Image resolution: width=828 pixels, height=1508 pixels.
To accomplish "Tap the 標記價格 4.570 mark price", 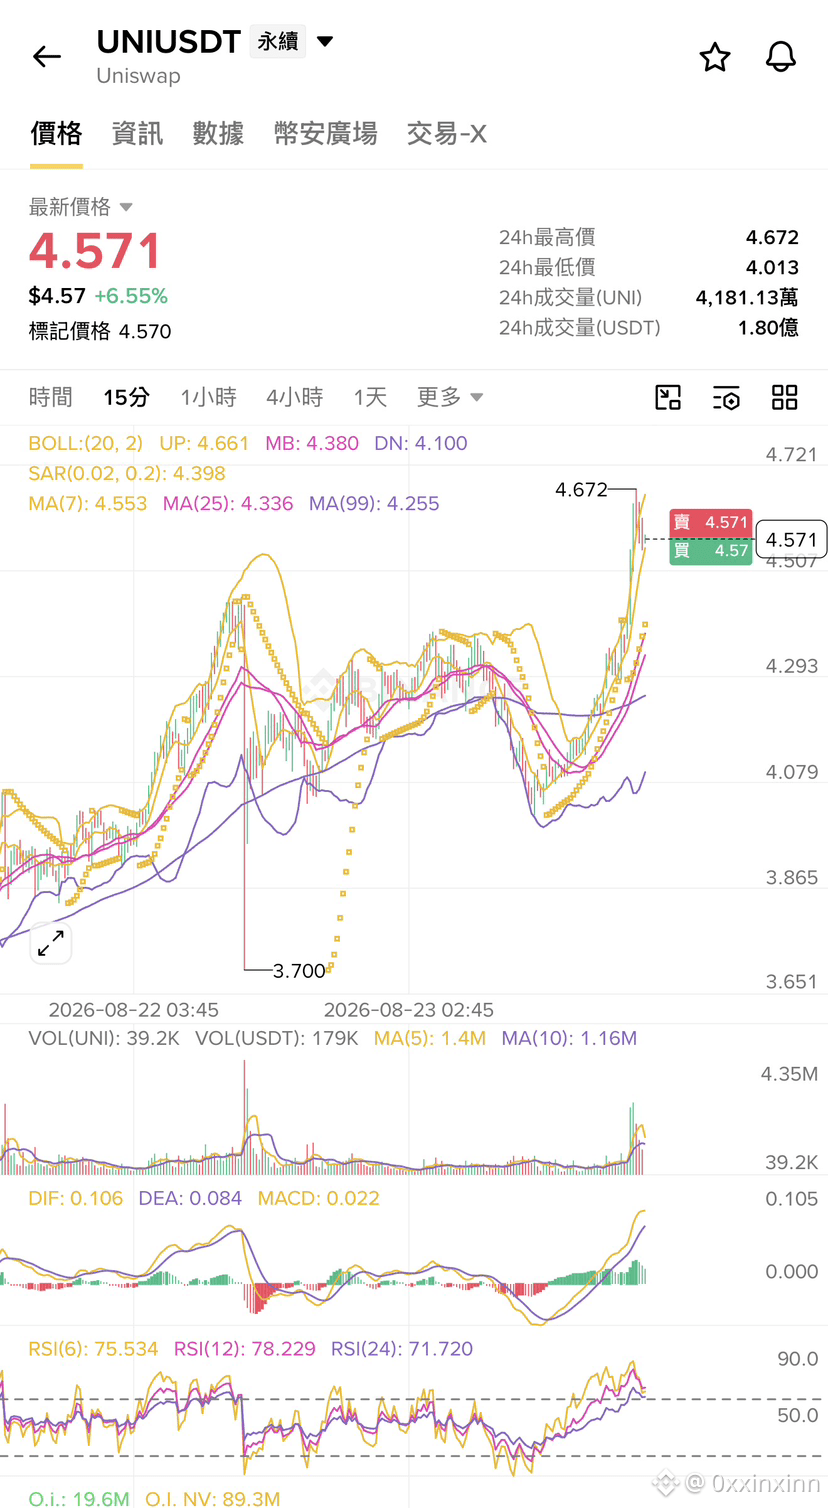I will [100, 331].
